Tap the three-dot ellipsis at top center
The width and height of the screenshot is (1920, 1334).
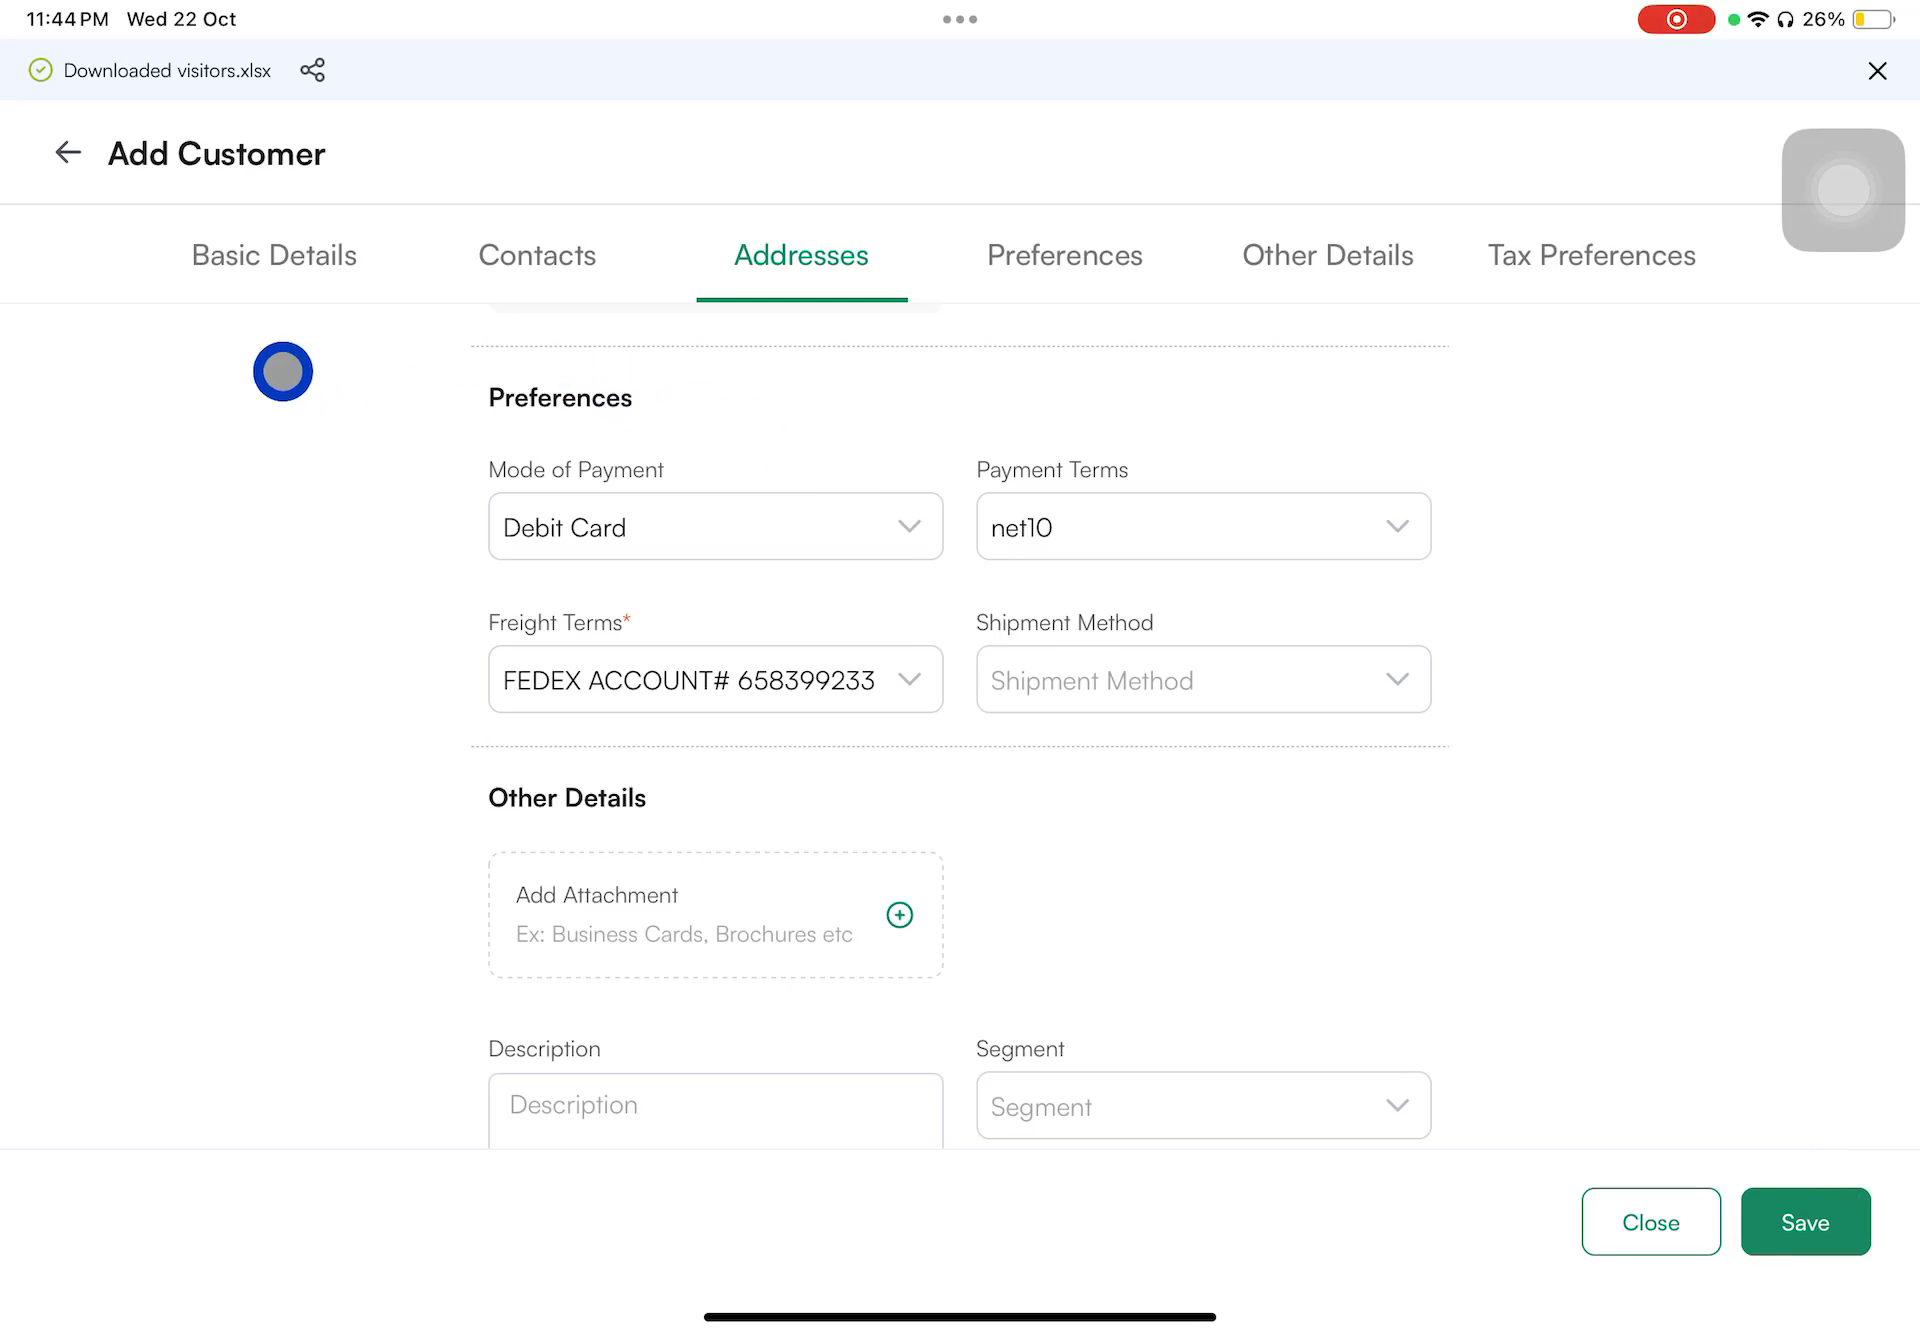[x=959, y=18]
